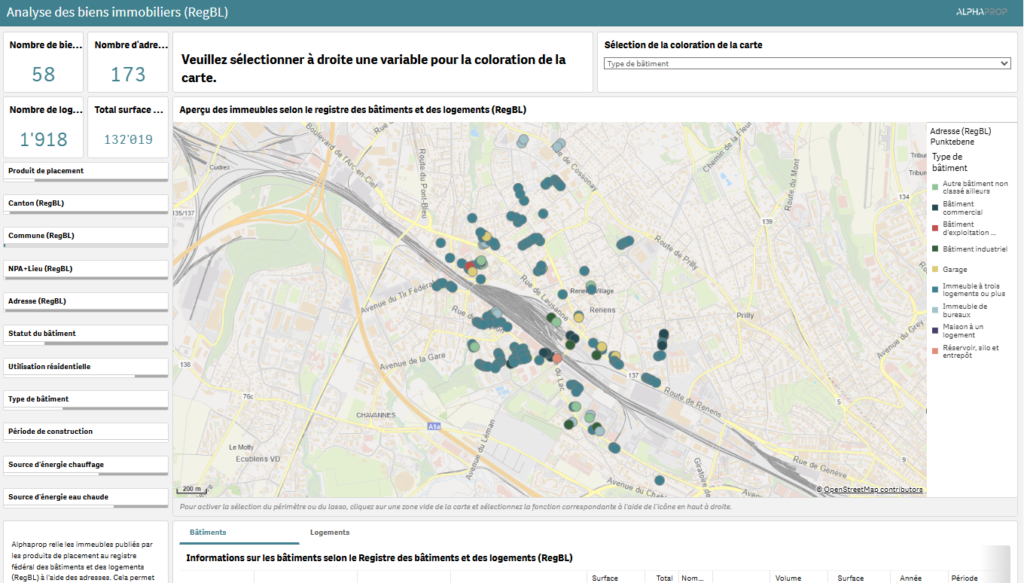Select the Bâtiments tab

tap(208, 533)
